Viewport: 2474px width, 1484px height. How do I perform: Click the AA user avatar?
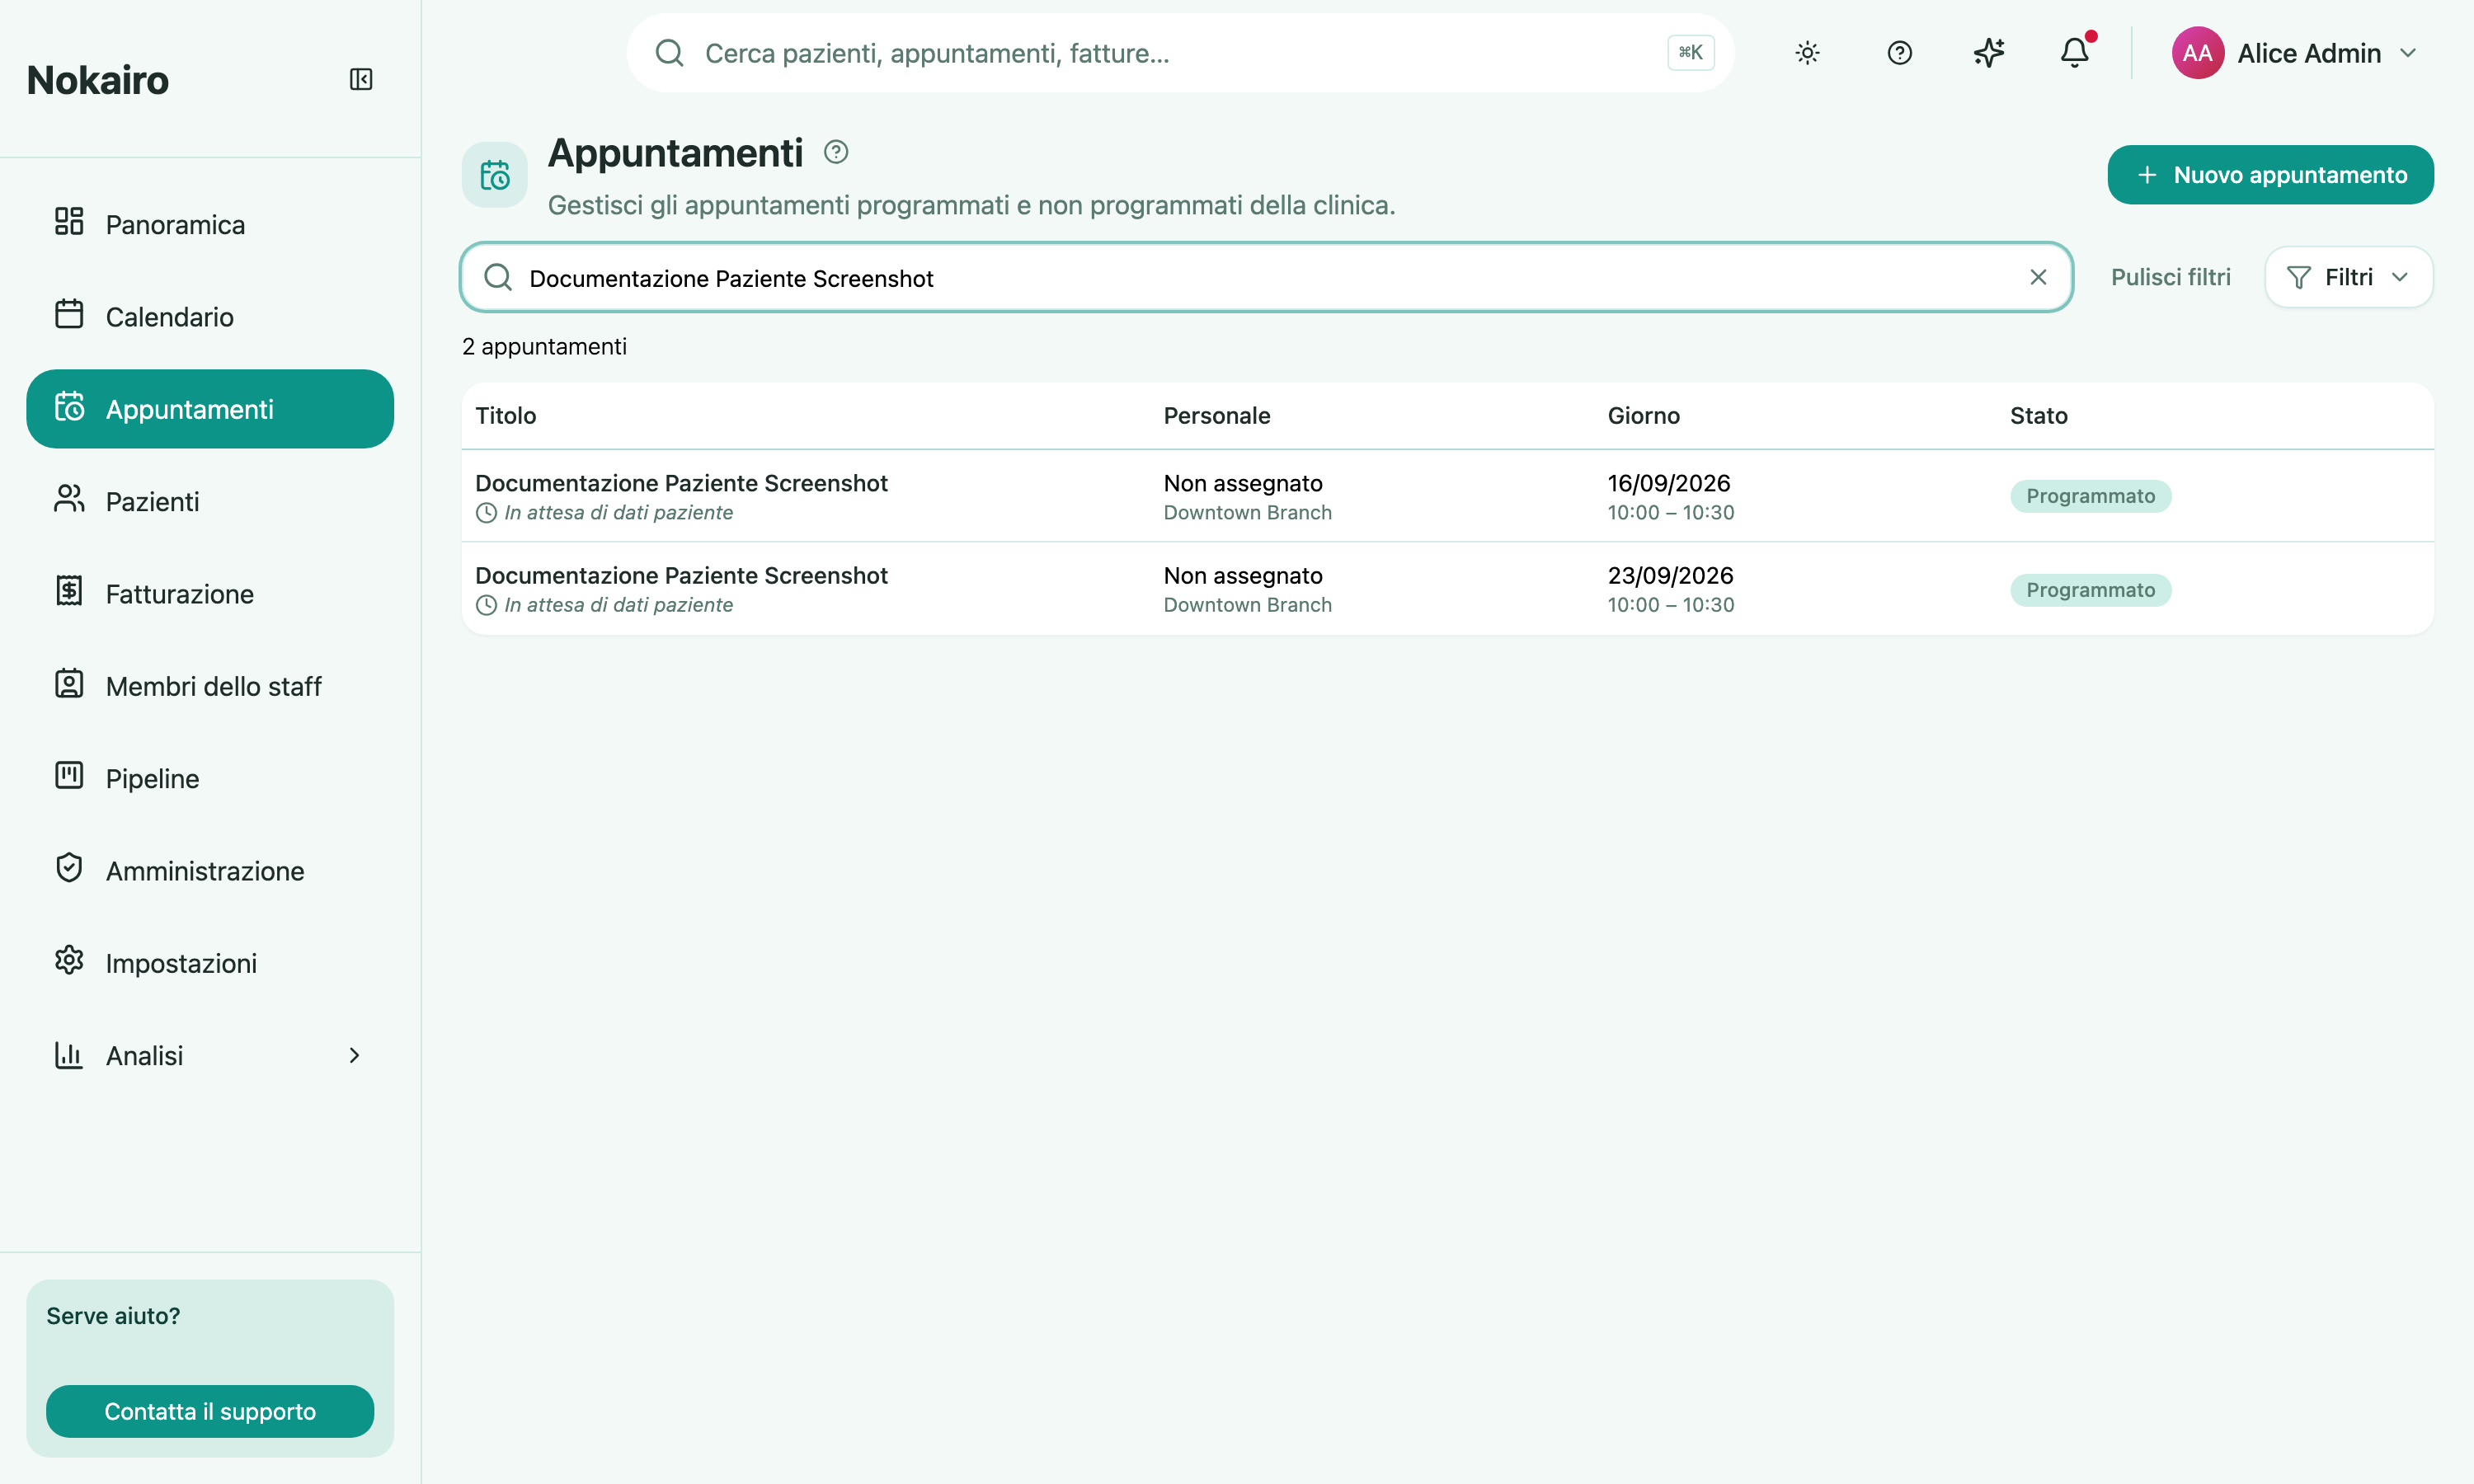2197,53
